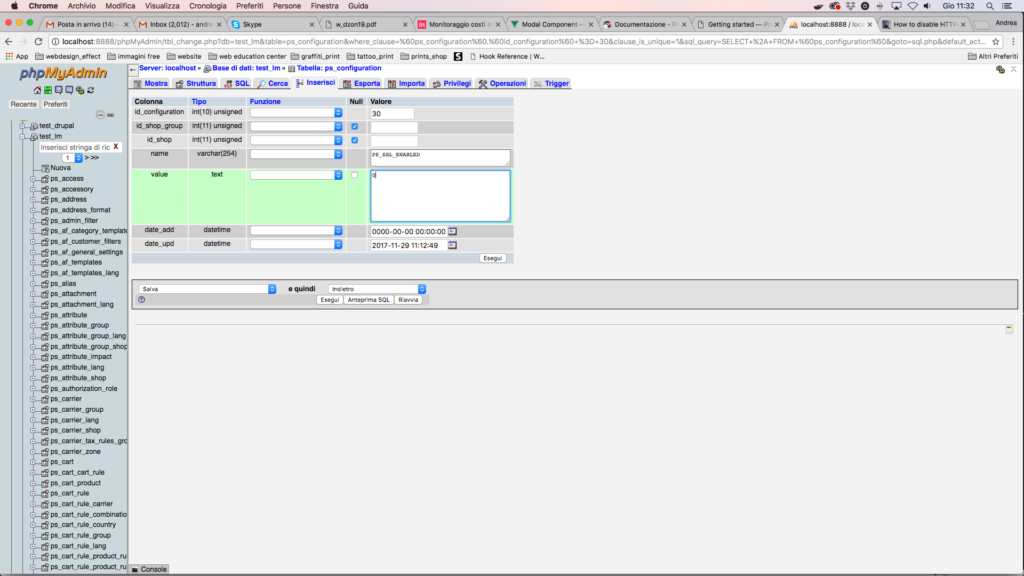Follow Server: localhost breadcrumb link

(x=167, y=68)
